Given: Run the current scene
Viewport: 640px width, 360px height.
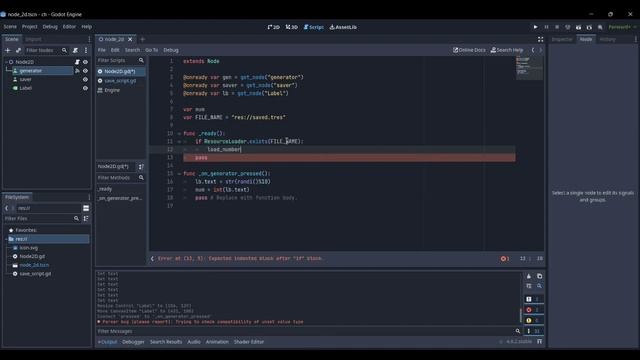Looking at the screenshot, I should point(578,27).
